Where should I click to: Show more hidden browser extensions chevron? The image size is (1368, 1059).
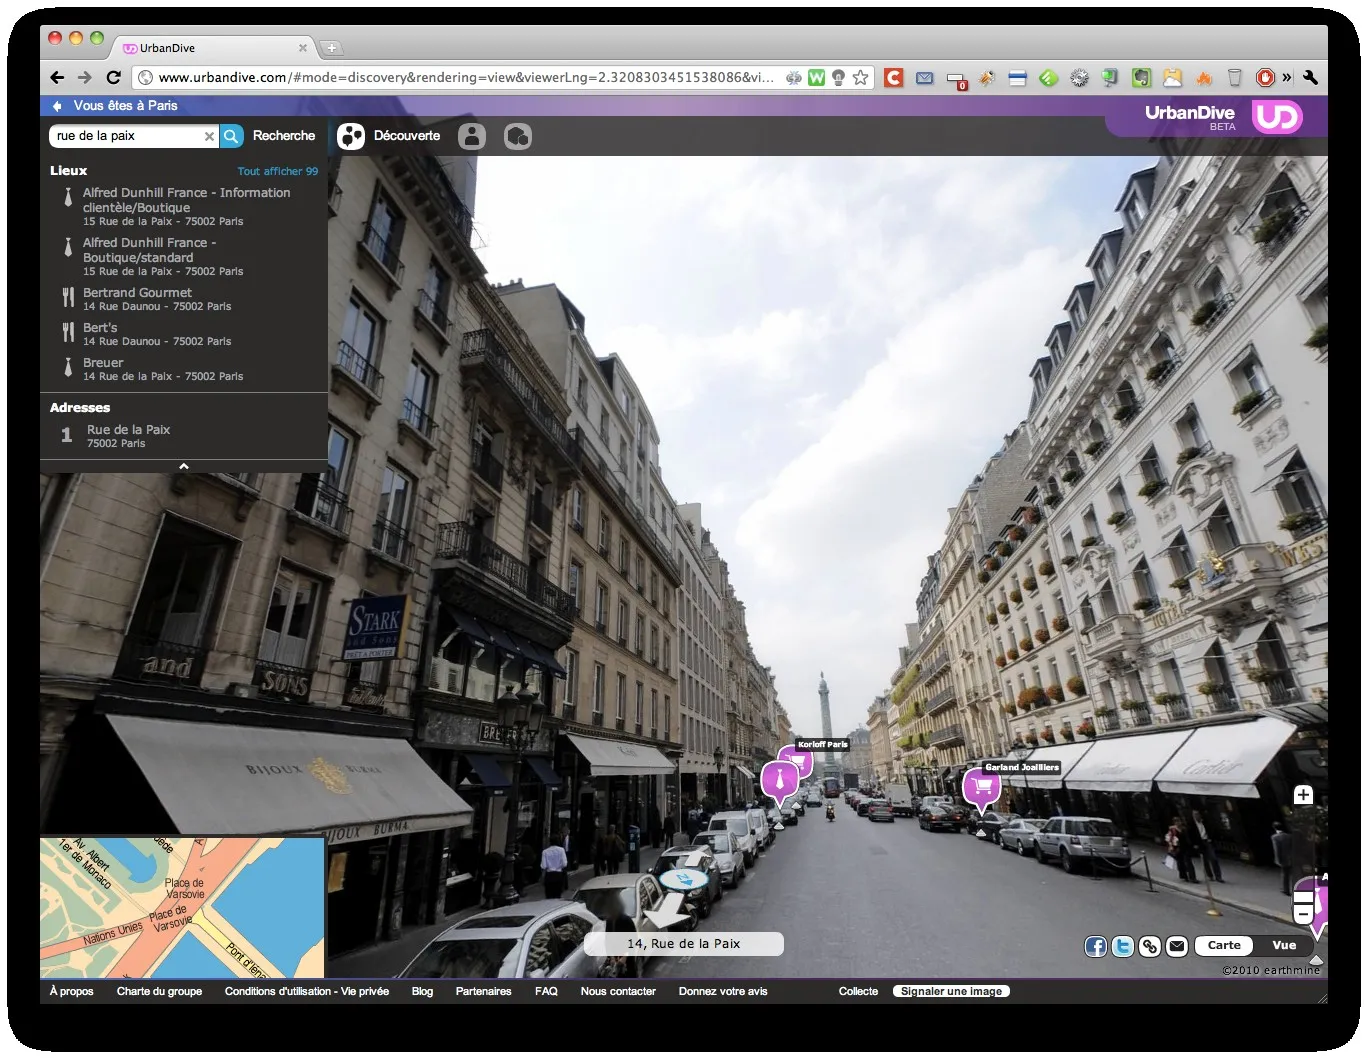click(1287, 78)
